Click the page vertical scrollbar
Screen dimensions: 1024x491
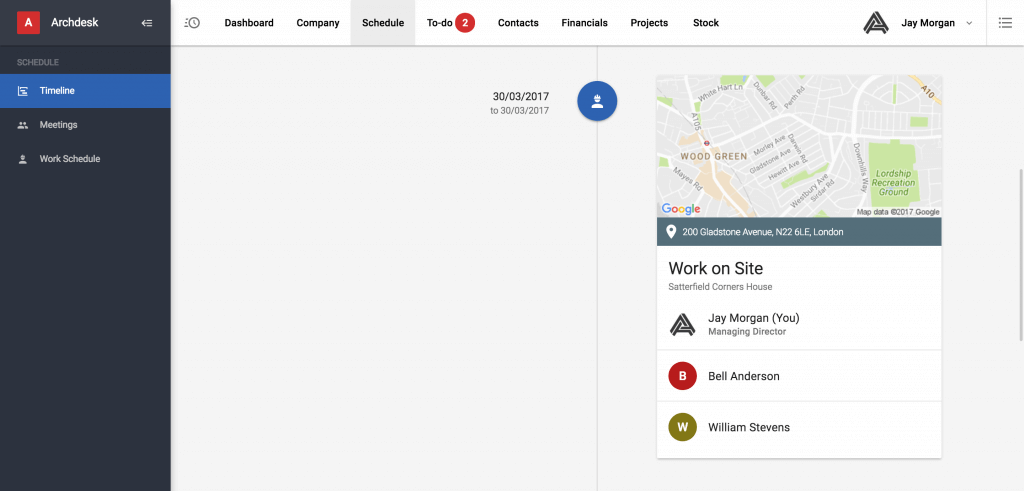pyautogui.click(x=1021, y=255)
